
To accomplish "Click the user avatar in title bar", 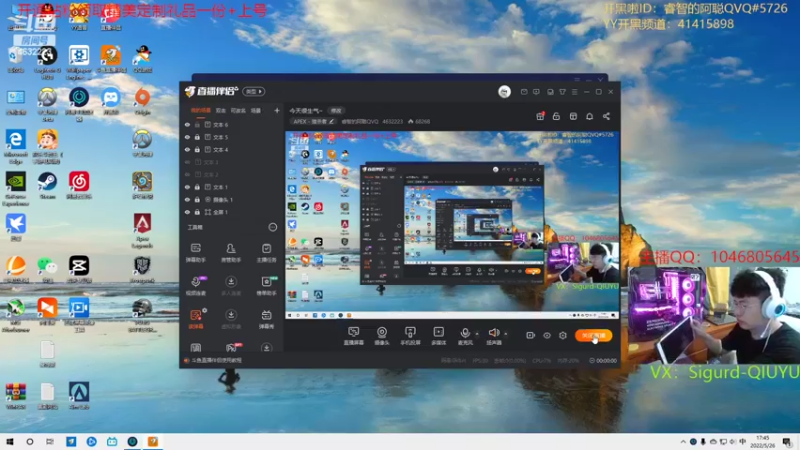I will pos(504,92).
